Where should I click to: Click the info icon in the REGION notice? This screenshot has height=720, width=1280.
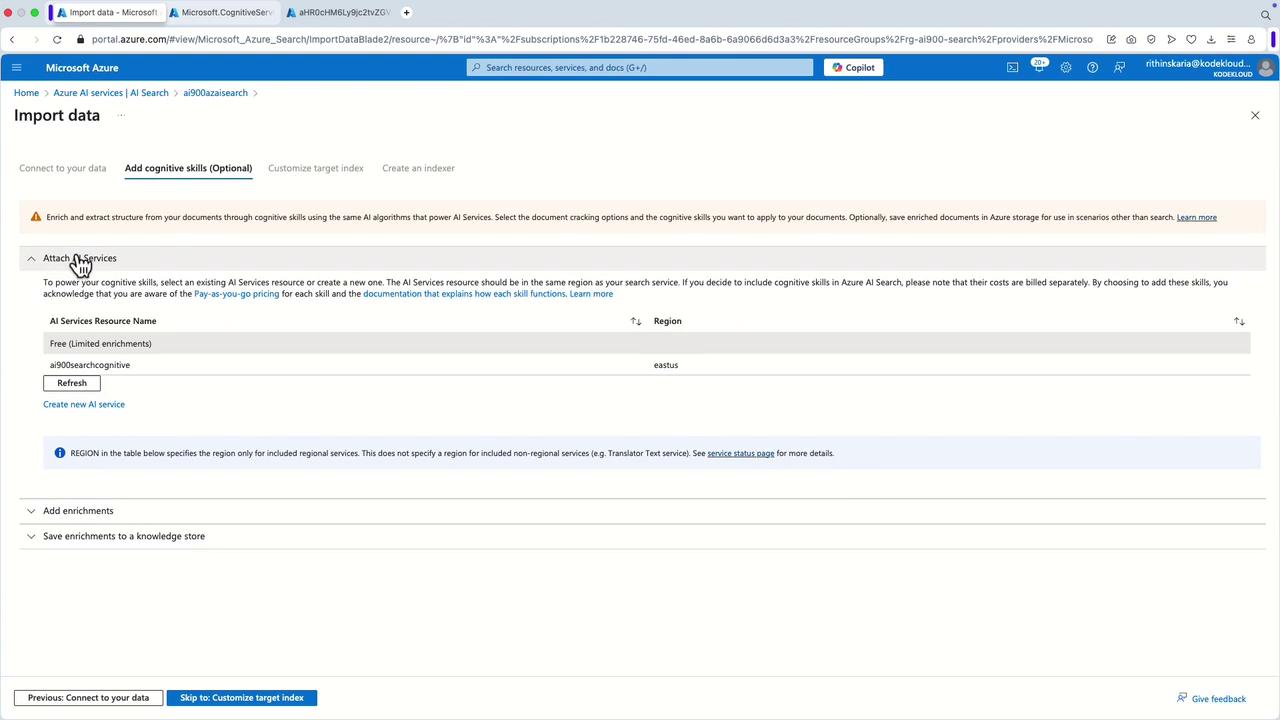pos(59,453)
